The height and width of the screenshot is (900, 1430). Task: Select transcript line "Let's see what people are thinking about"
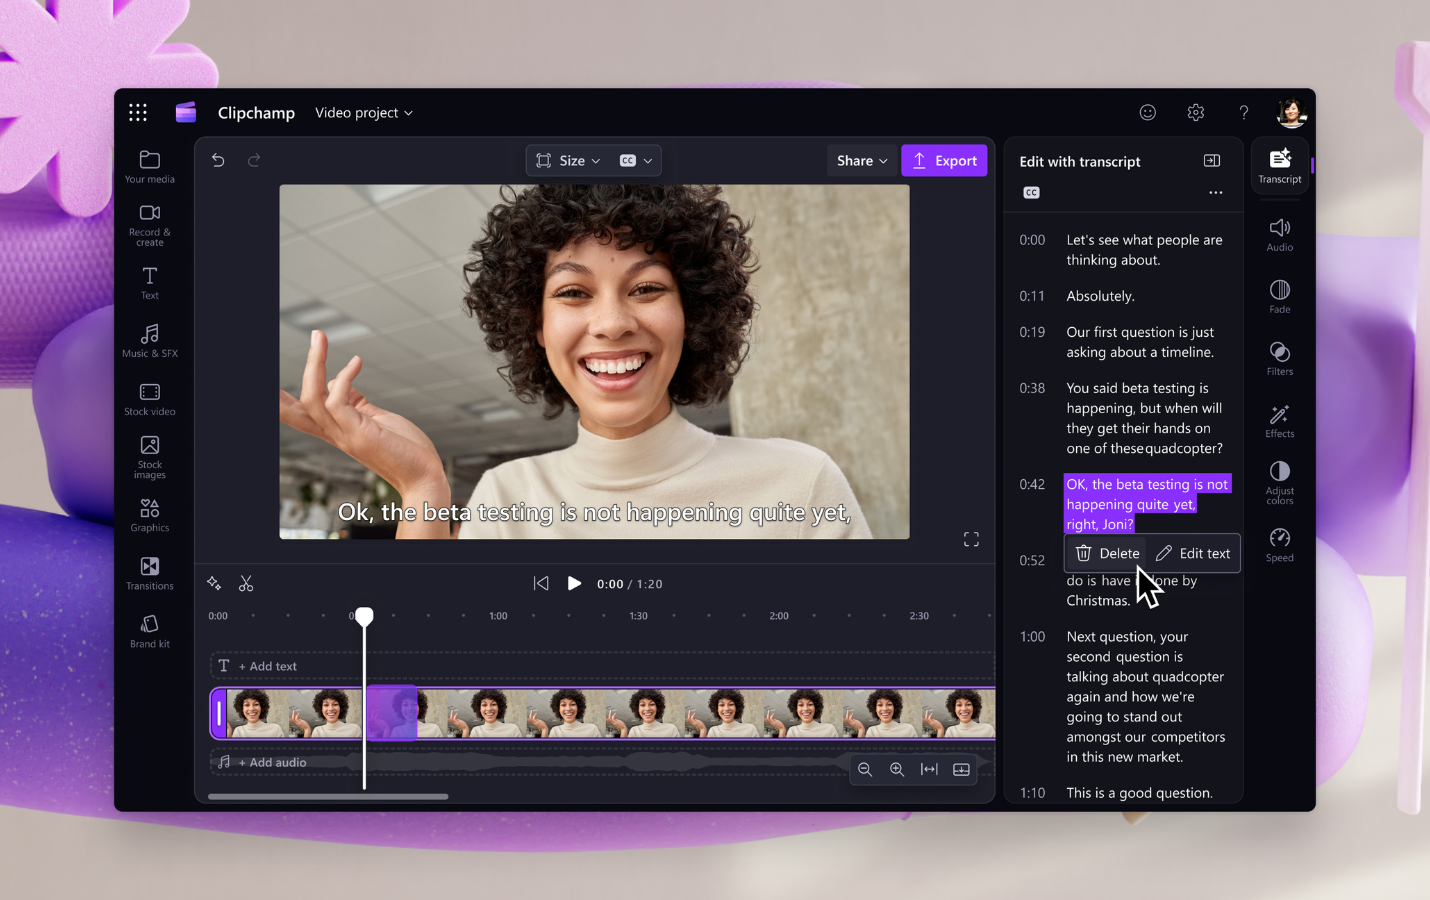[x=1144, y=250]
